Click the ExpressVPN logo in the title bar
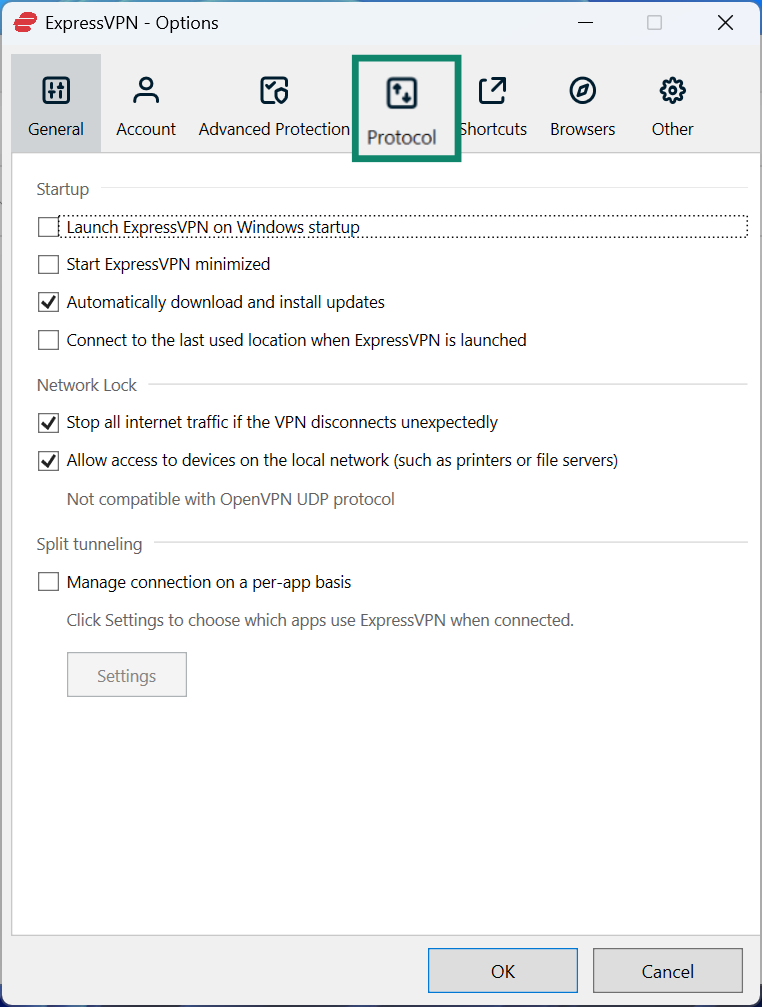770x1007 pixels. 25,22
